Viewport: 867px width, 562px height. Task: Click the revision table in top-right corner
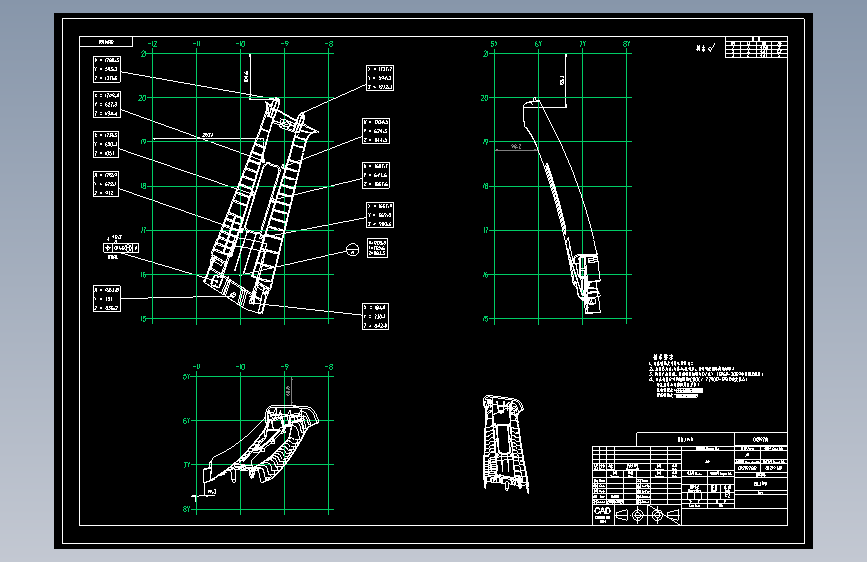tap(756, 48)
